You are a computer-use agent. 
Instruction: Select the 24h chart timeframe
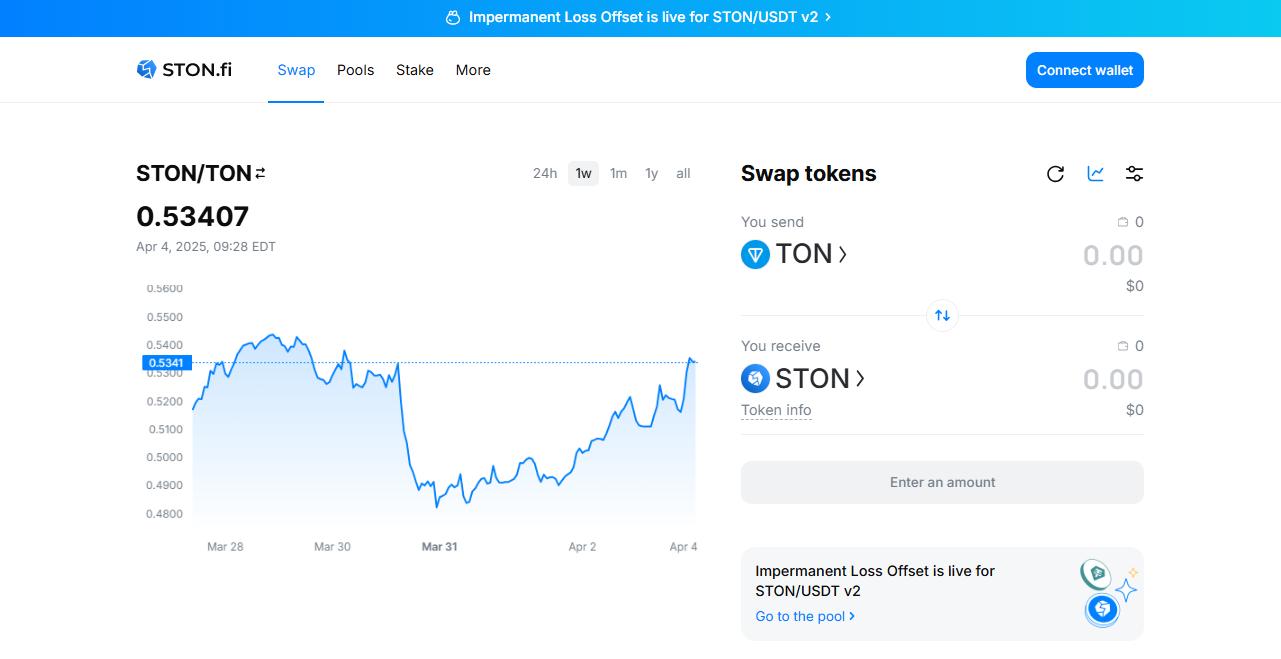point(545,173)
